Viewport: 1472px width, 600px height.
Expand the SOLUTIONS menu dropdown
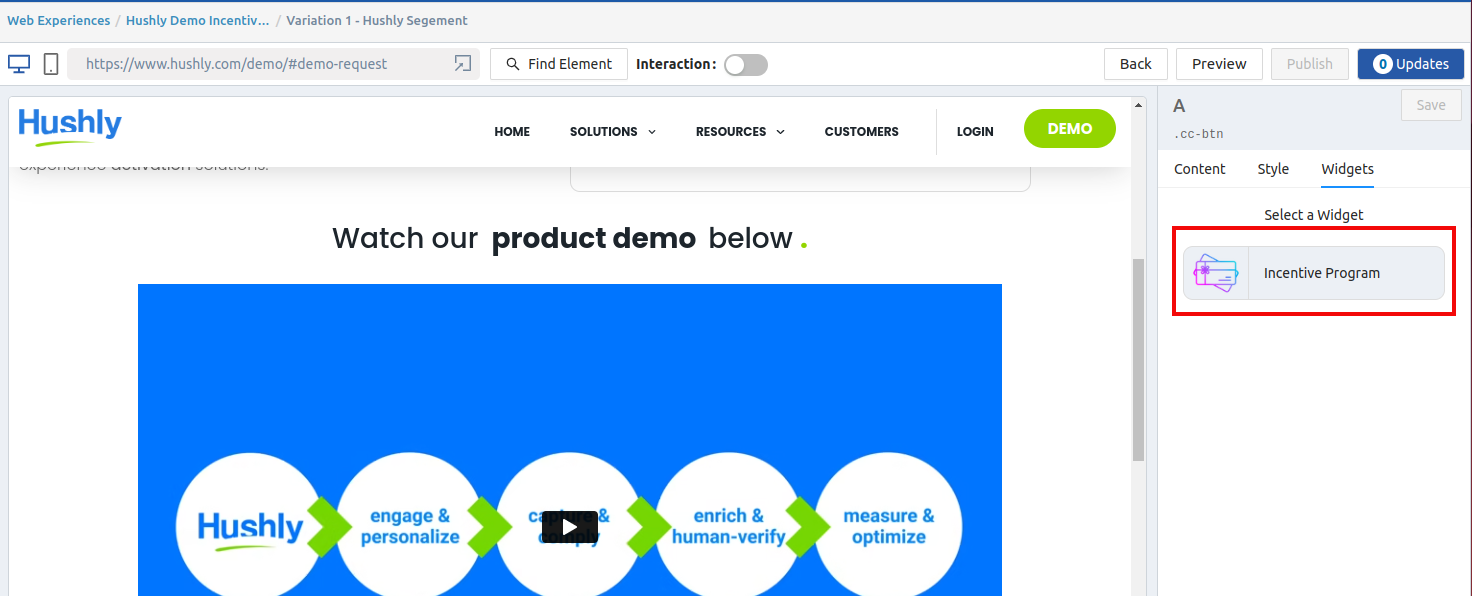612,132
